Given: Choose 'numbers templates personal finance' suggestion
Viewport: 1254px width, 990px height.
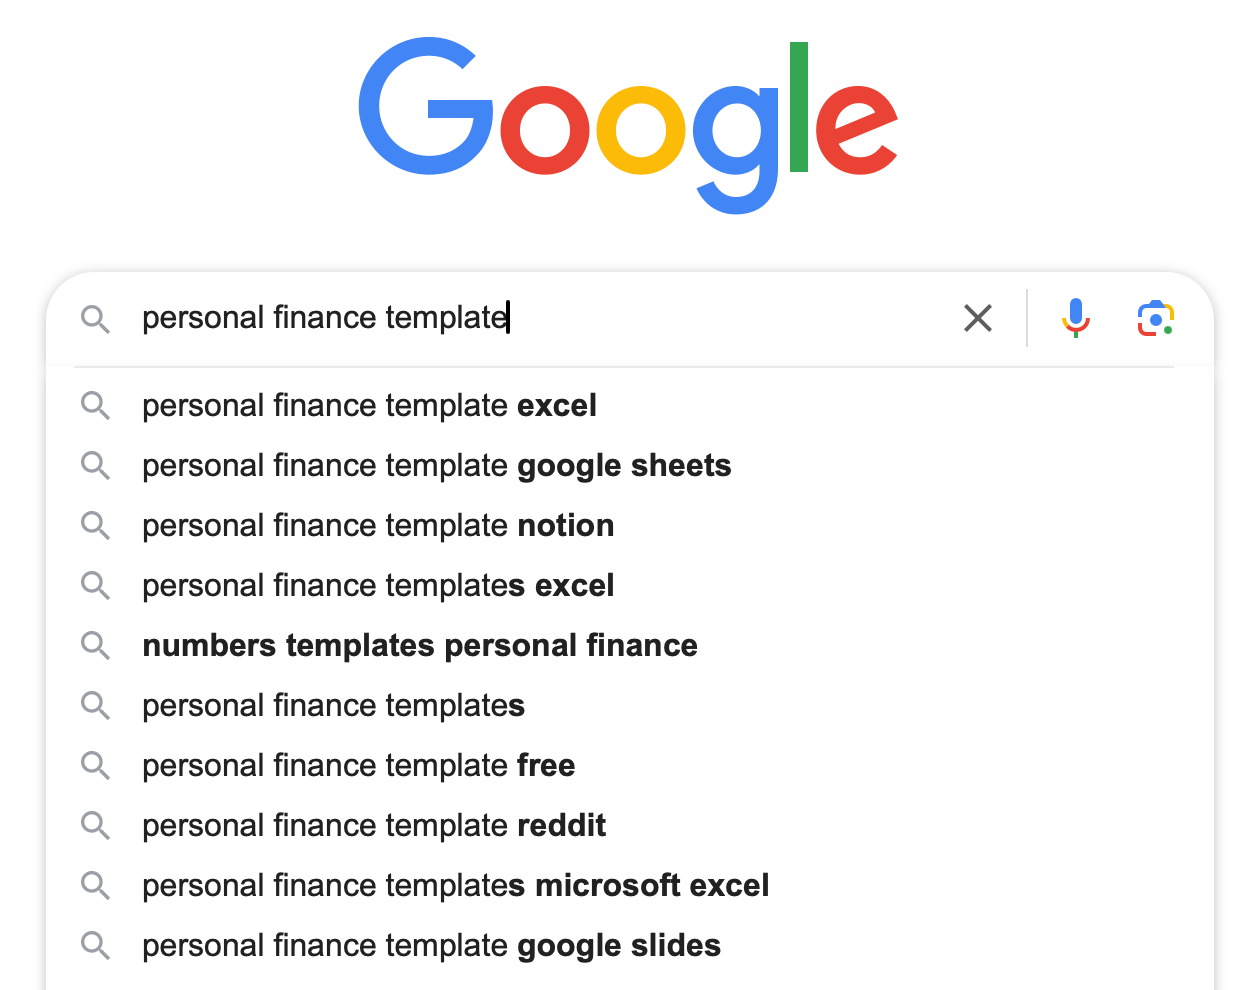Looking at the screenshot, I should [630, 646].
